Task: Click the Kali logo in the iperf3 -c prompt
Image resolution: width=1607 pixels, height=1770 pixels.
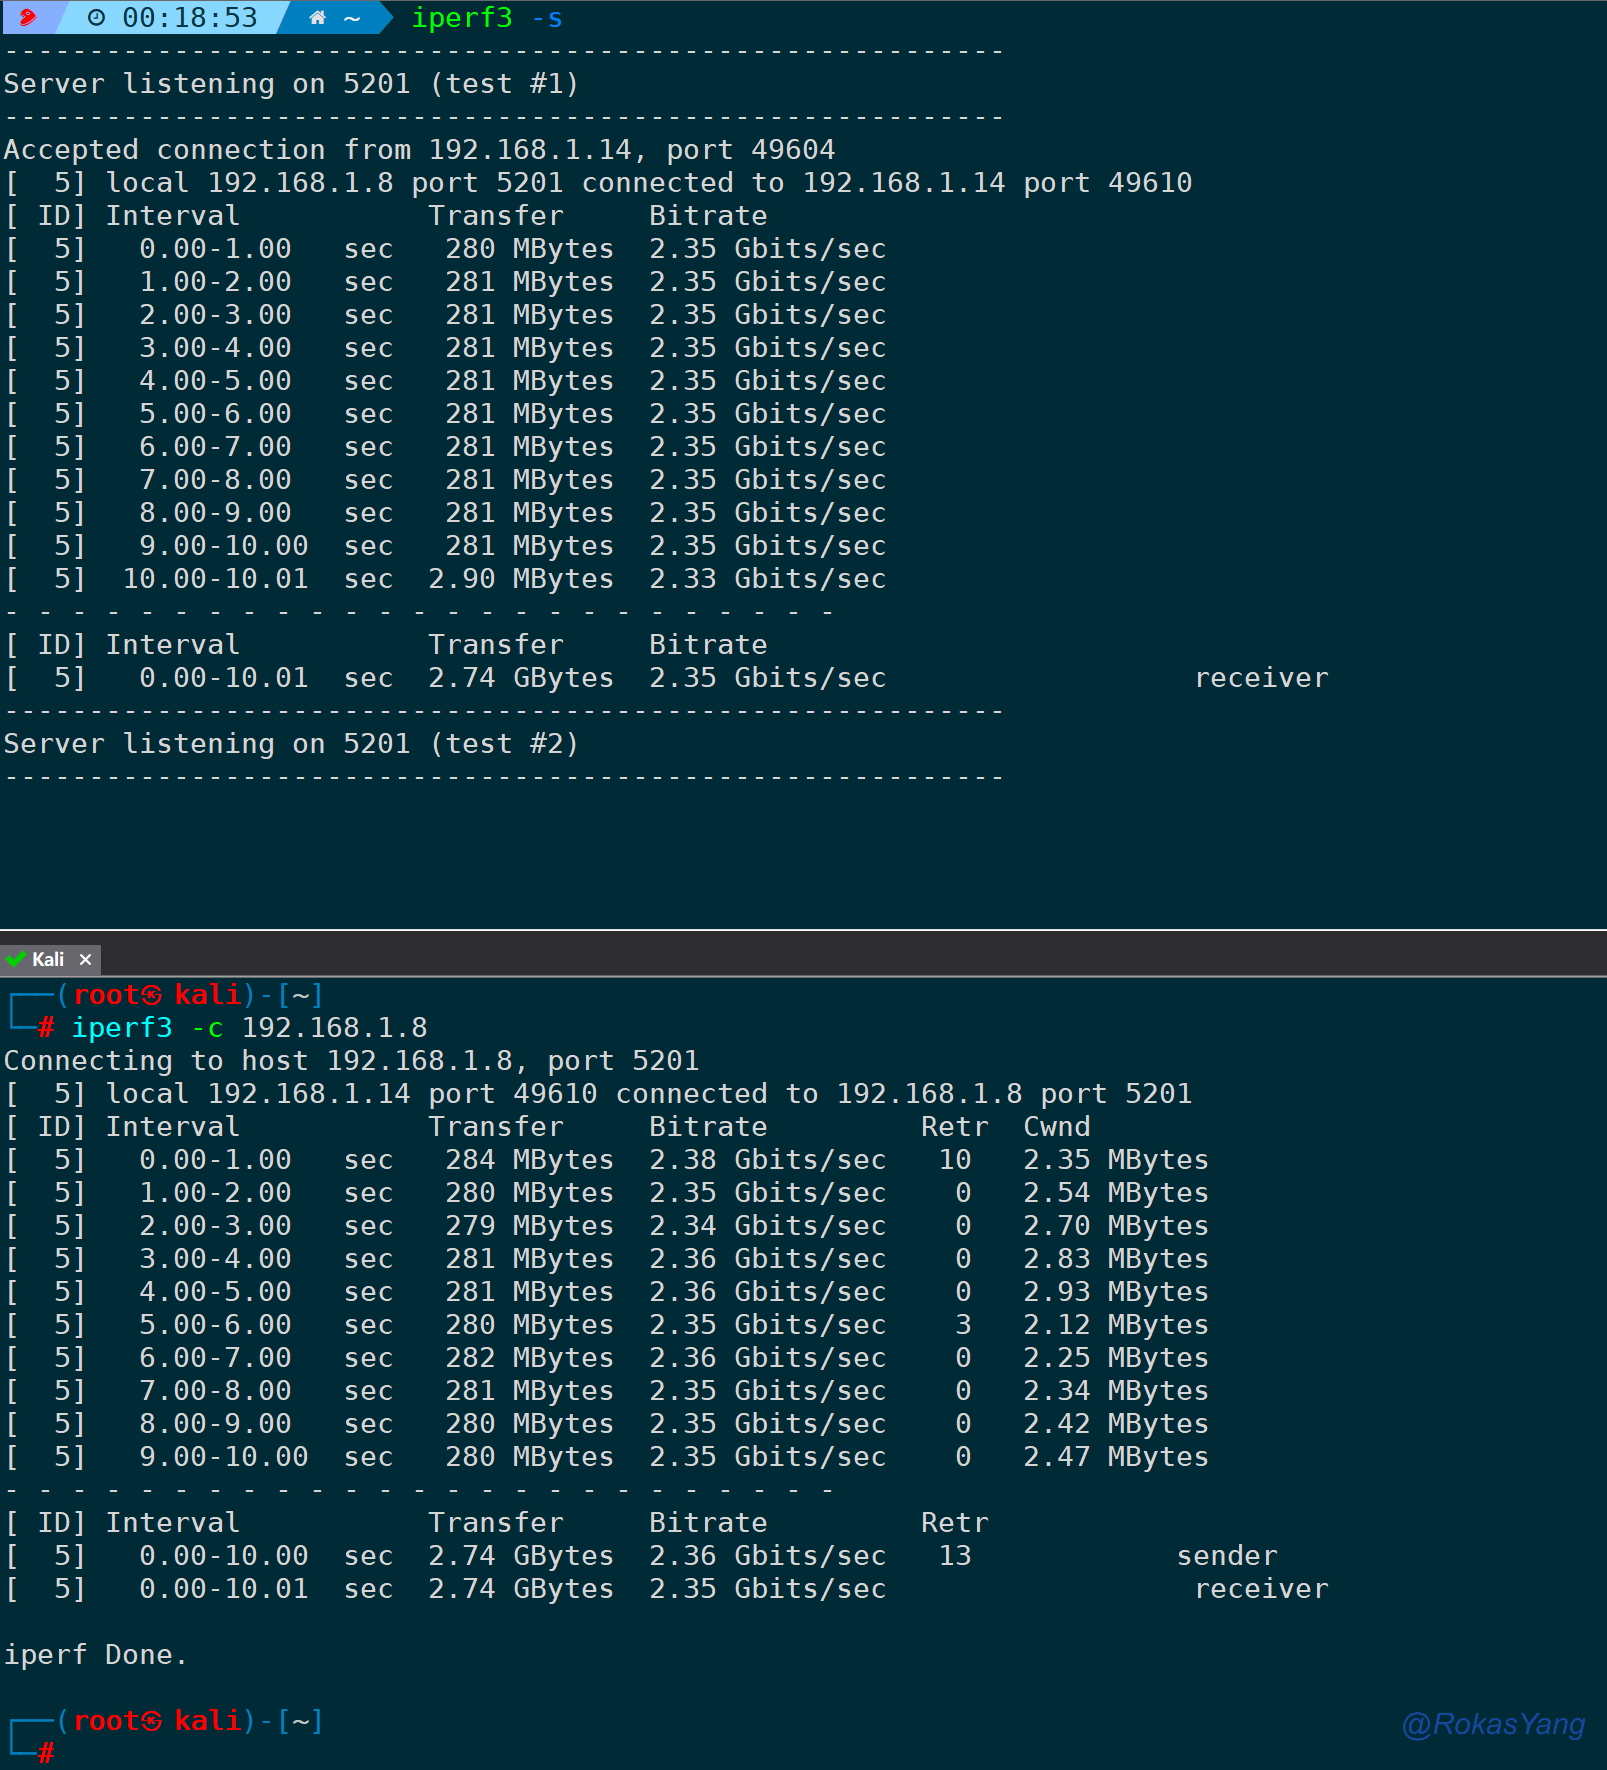Action: [151, 995]
